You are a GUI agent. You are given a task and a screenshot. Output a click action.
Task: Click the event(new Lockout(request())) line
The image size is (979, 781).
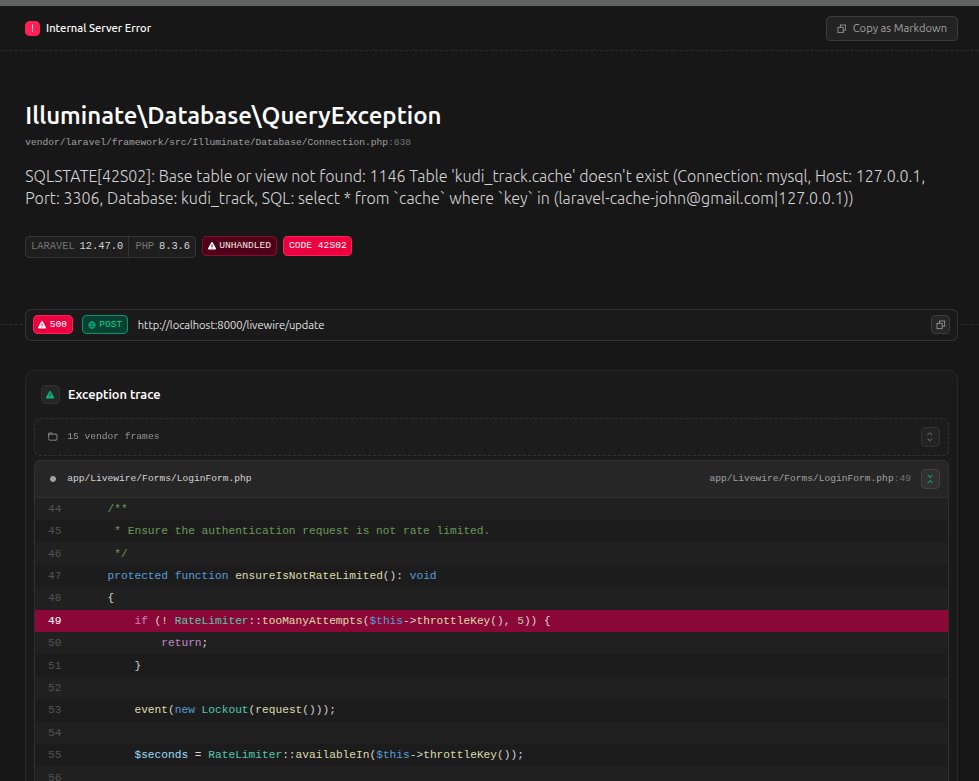235,710
